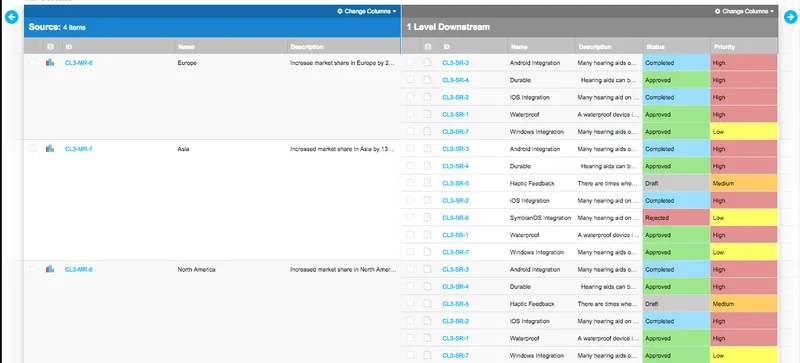The image size is (800, 363).
Task: Tick checkbox for Haptic Feedback in Asia group
Action: (410, 183)
